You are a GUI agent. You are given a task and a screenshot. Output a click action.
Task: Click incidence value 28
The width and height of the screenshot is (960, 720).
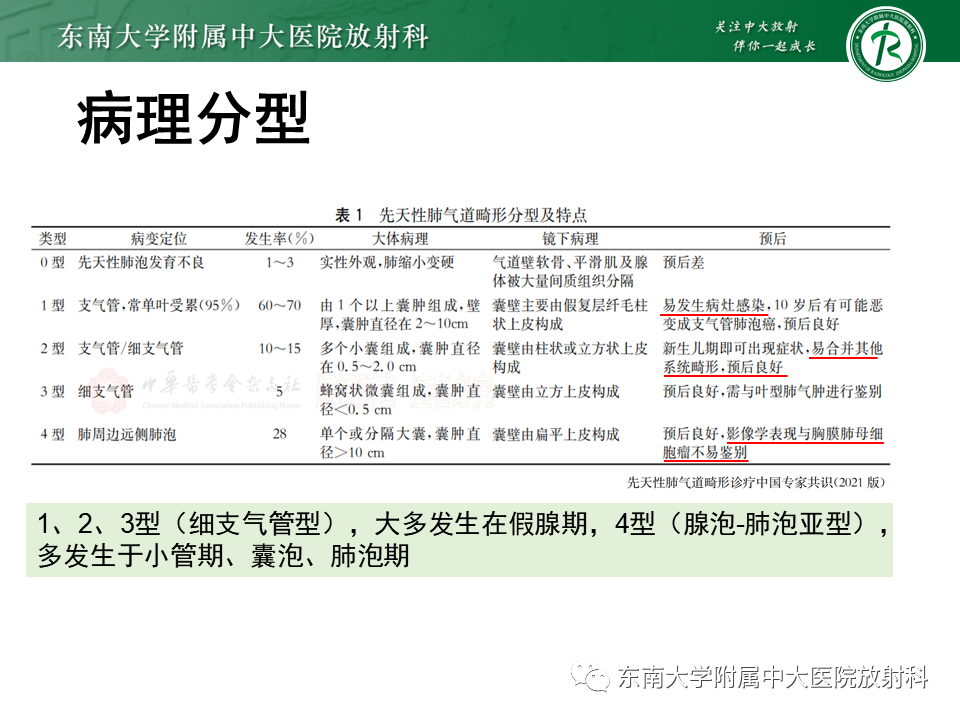click(x=280, y=435)
